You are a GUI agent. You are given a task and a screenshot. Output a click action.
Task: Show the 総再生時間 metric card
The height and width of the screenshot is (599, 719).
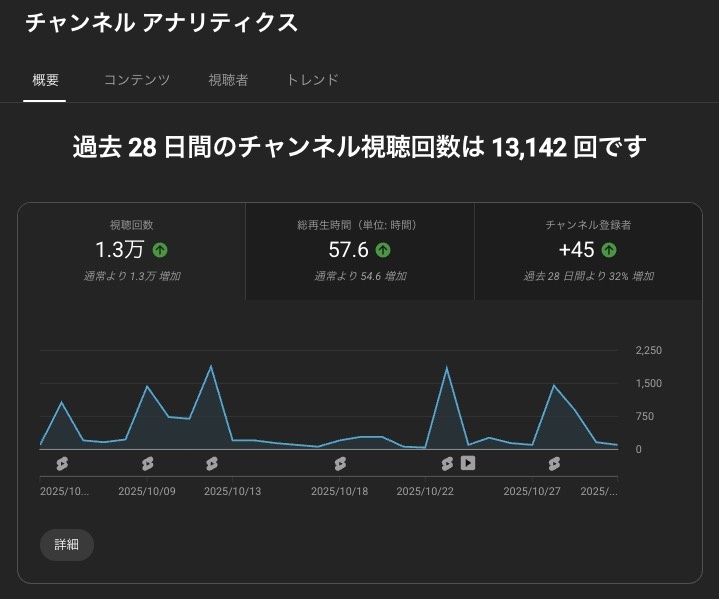click(360, 251)
